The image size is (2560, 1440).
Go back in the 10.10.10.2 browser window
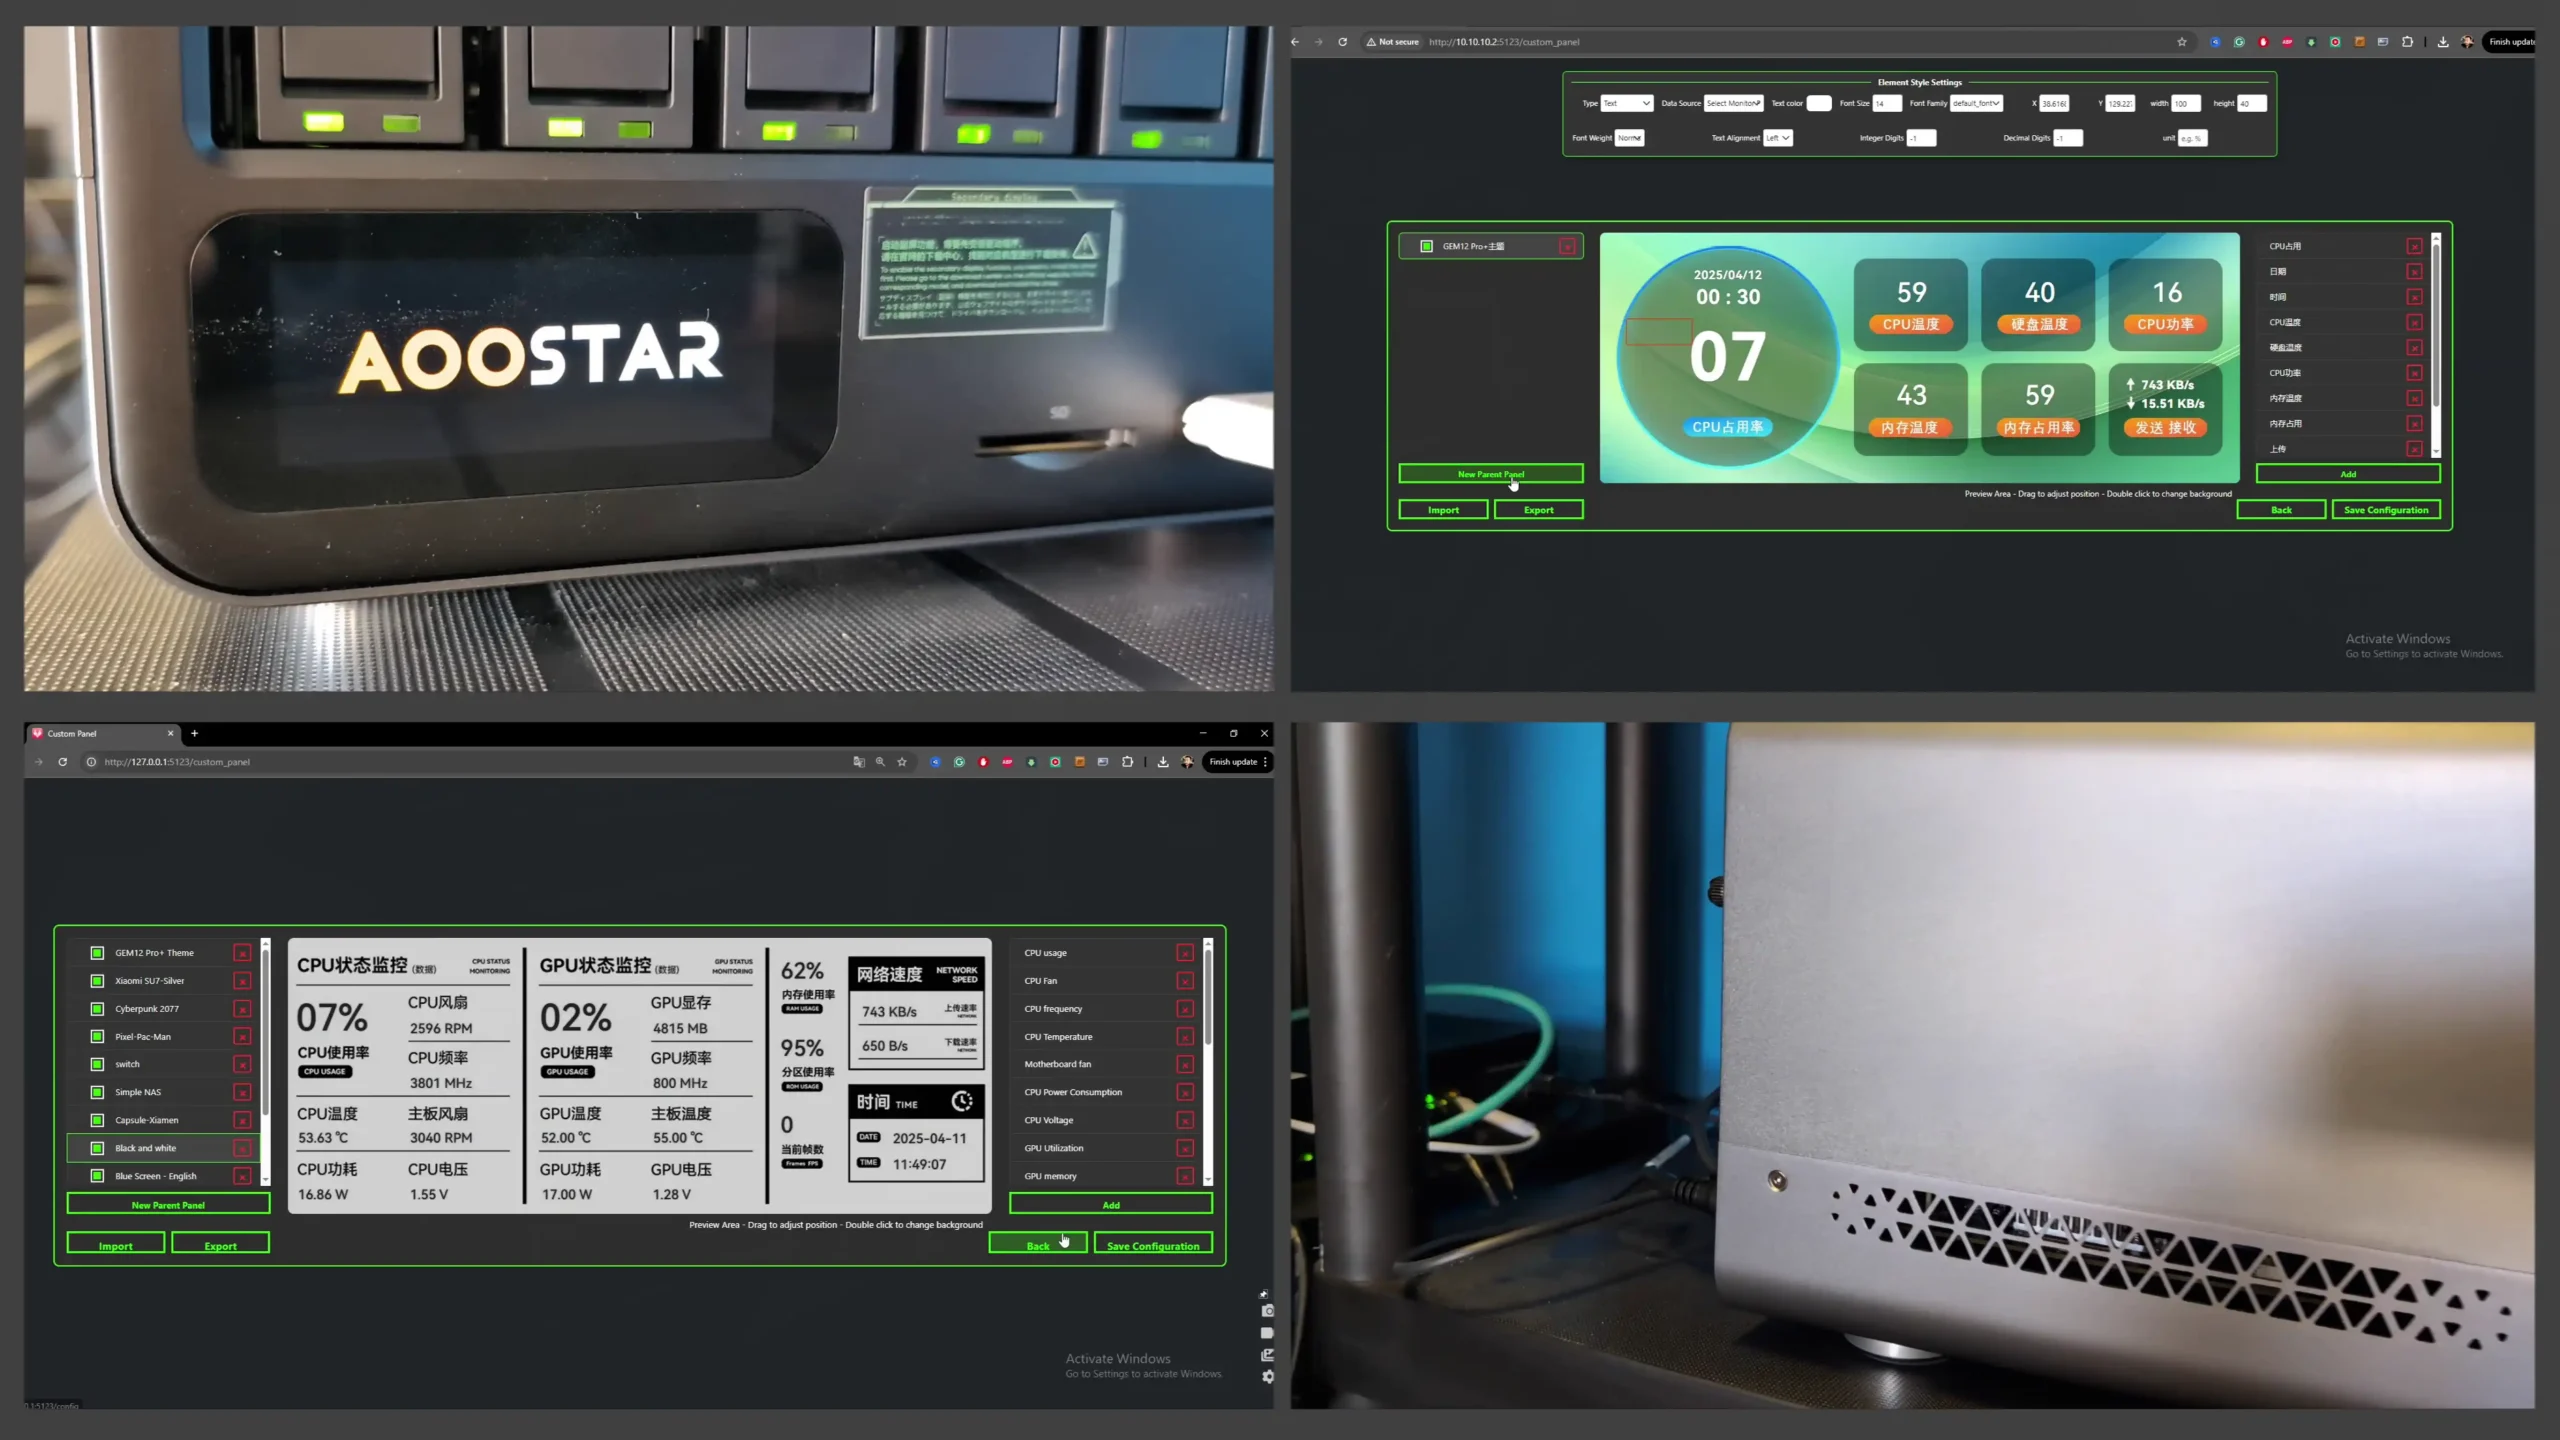coord(1295,42)
